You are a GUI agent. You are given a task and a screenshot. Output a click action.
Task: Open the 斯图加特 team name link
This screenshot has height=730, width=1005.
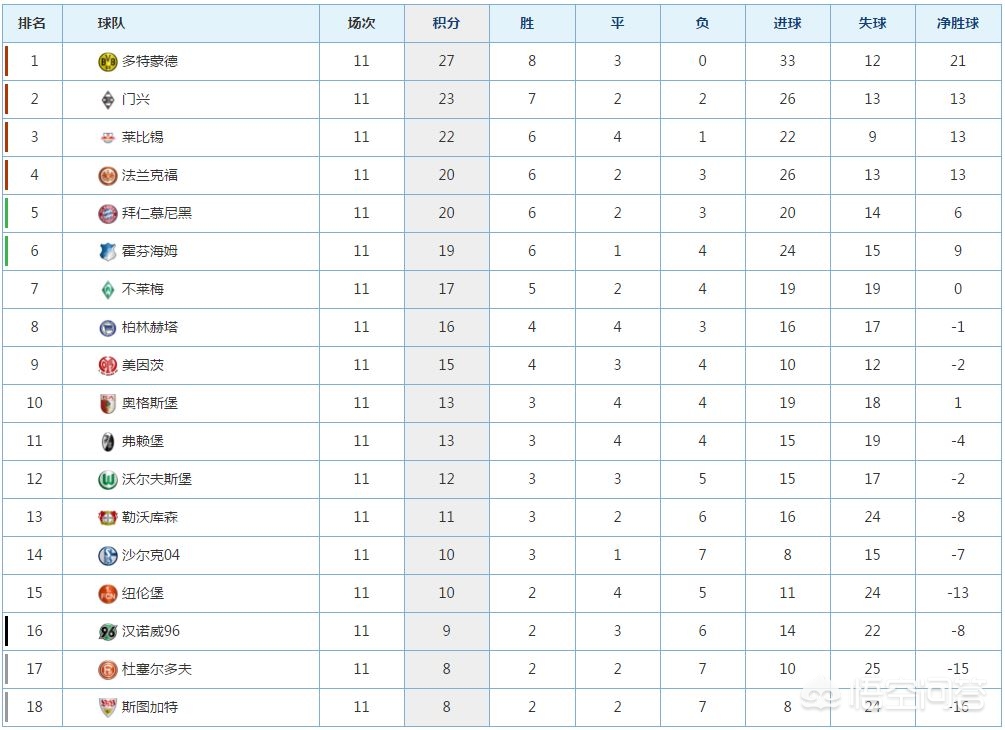(150, 707)
